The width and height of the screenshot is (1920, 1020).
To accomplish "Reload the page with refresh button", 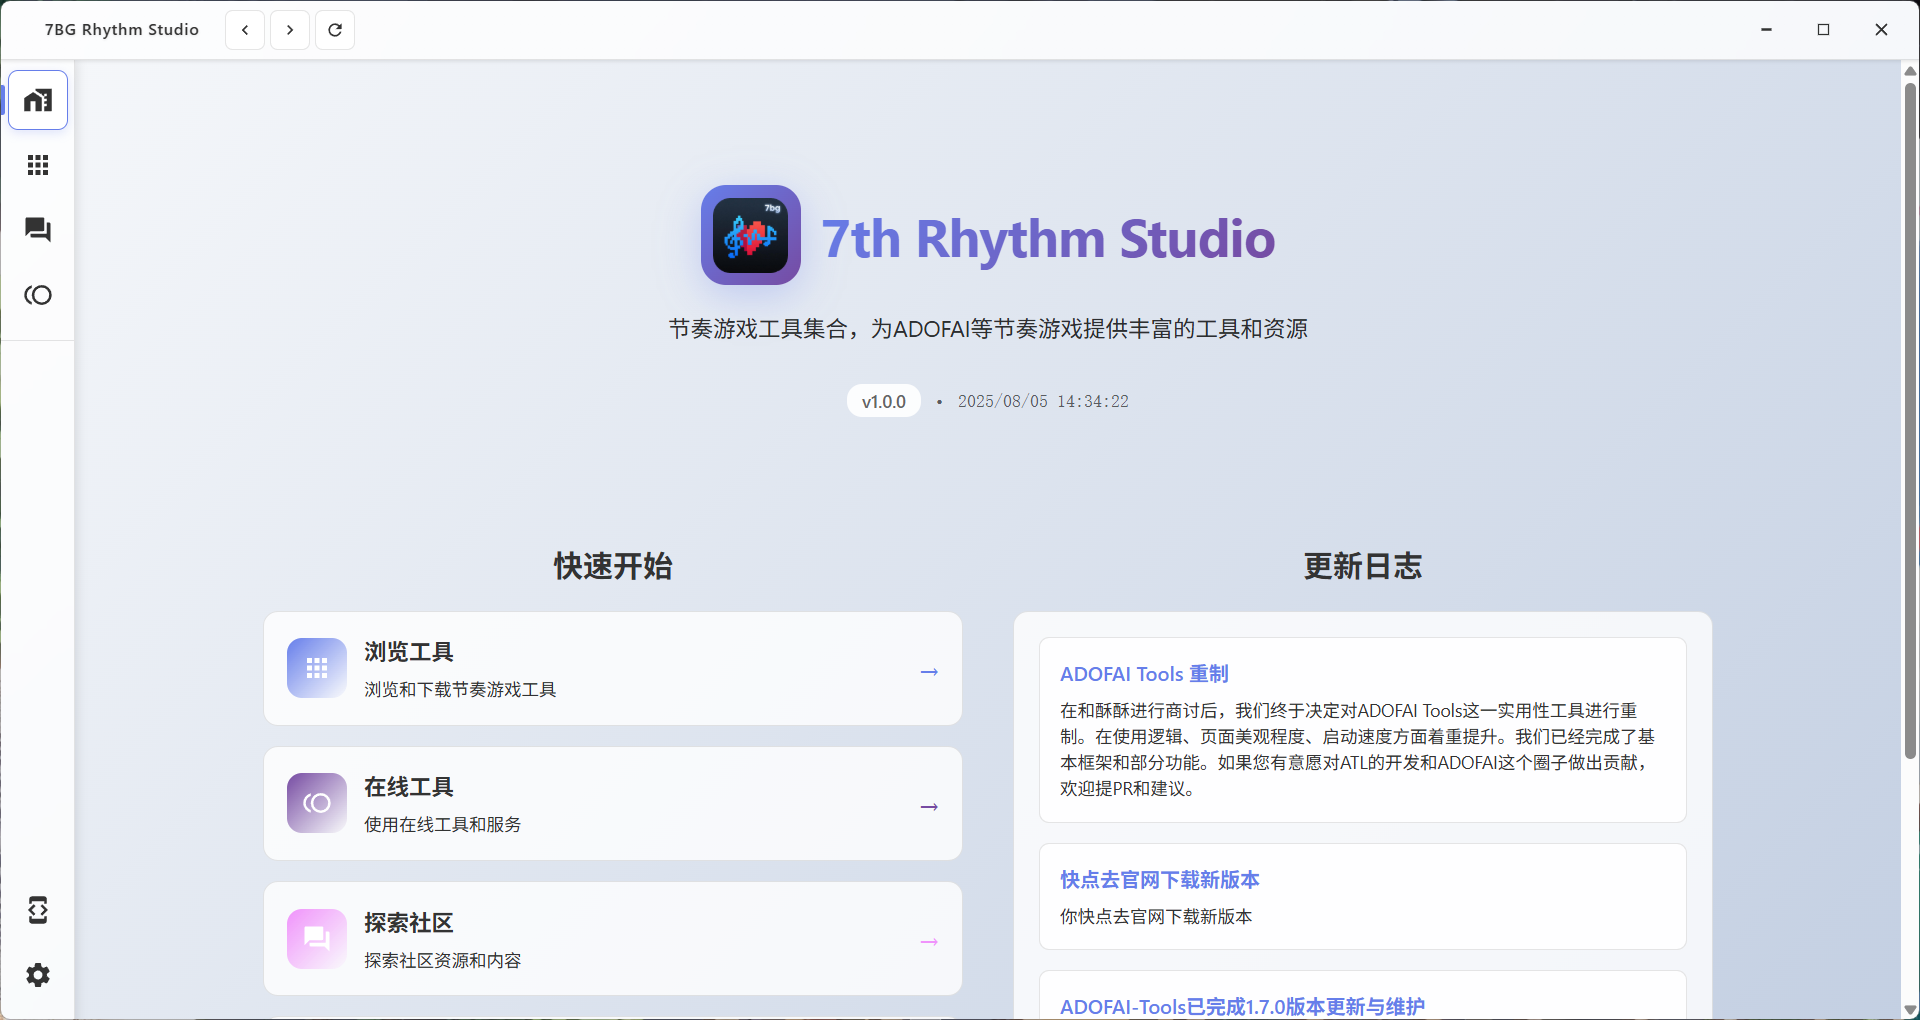I will coord(335,30).
